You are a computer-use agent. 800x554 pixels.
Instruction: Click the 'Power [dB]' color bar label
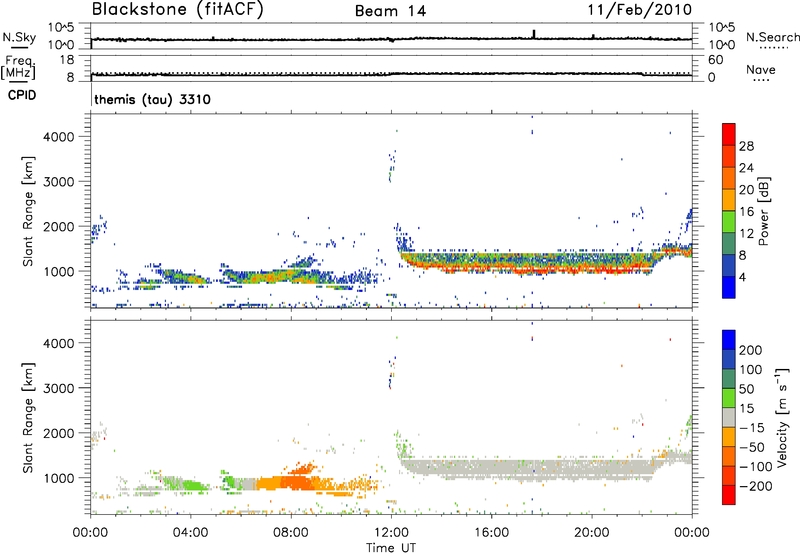tap(763, 211)
